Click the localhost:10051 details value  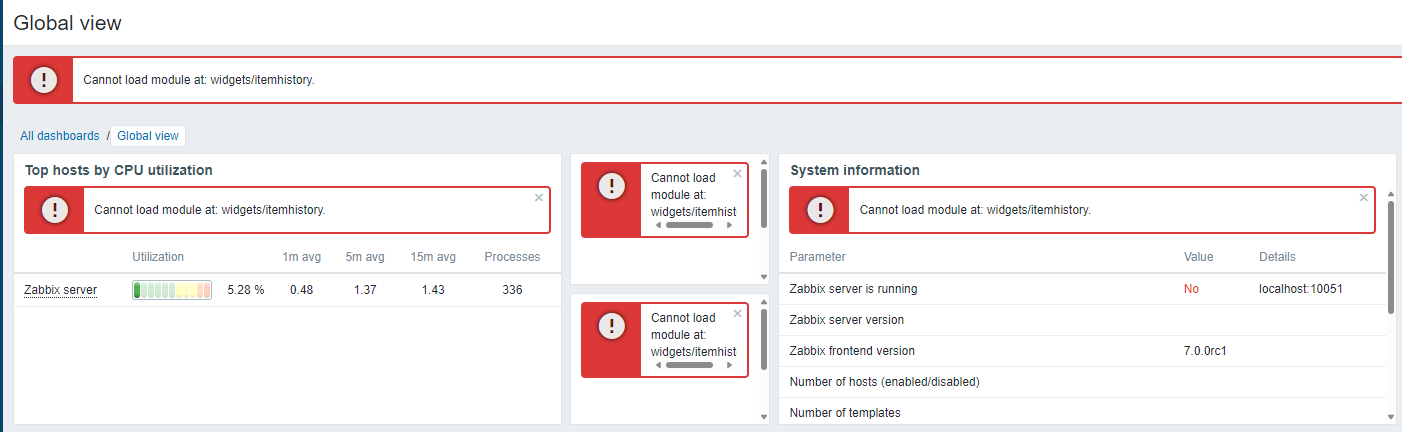click(x=1300, y=289)
